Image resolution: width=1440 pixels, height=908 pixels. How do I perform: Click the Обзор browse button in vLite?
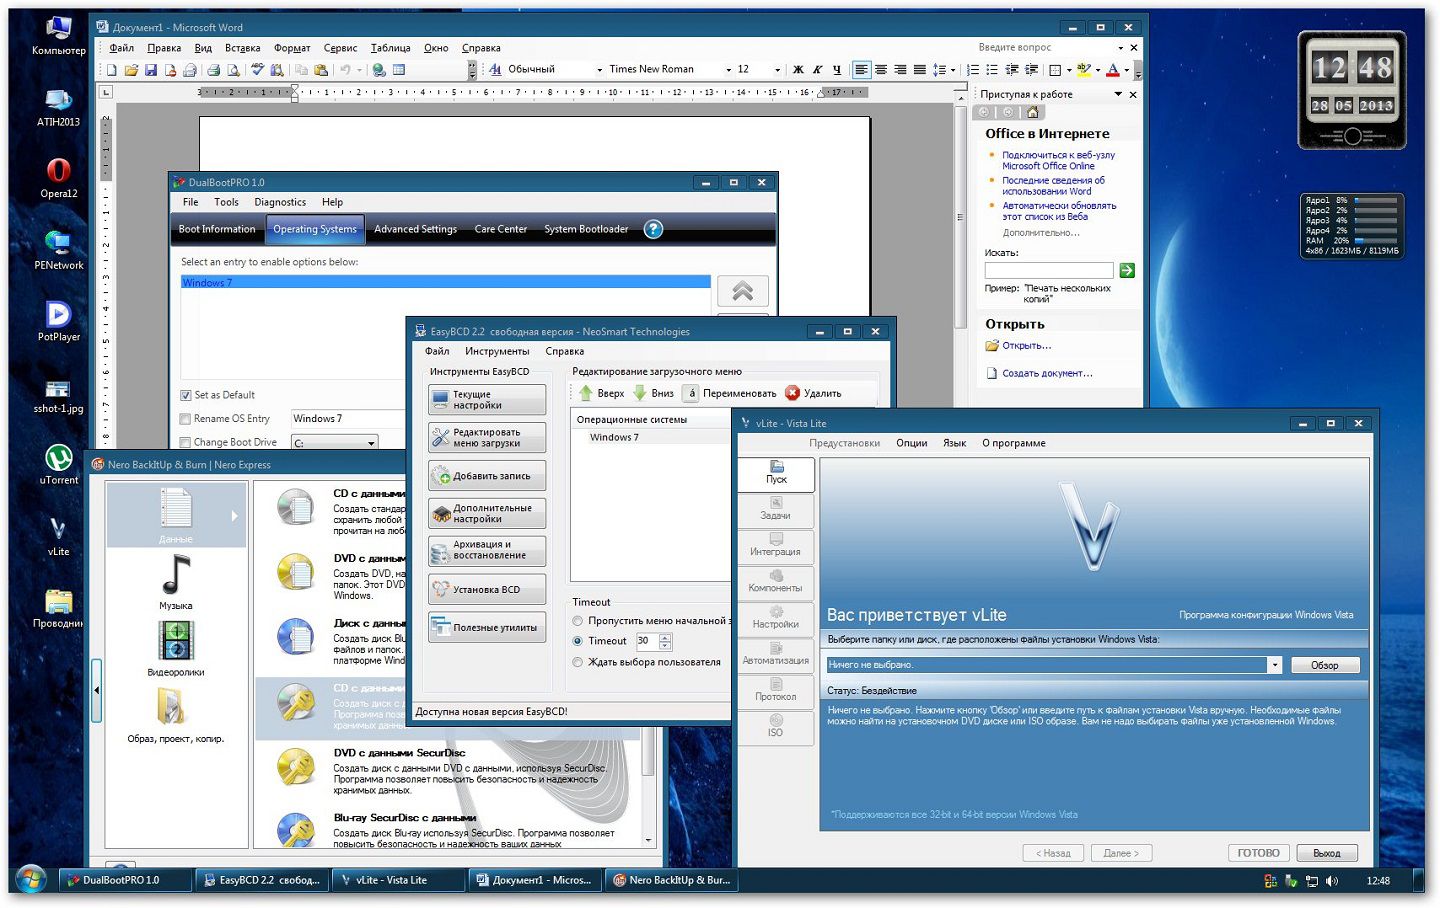pos(1324,665)
